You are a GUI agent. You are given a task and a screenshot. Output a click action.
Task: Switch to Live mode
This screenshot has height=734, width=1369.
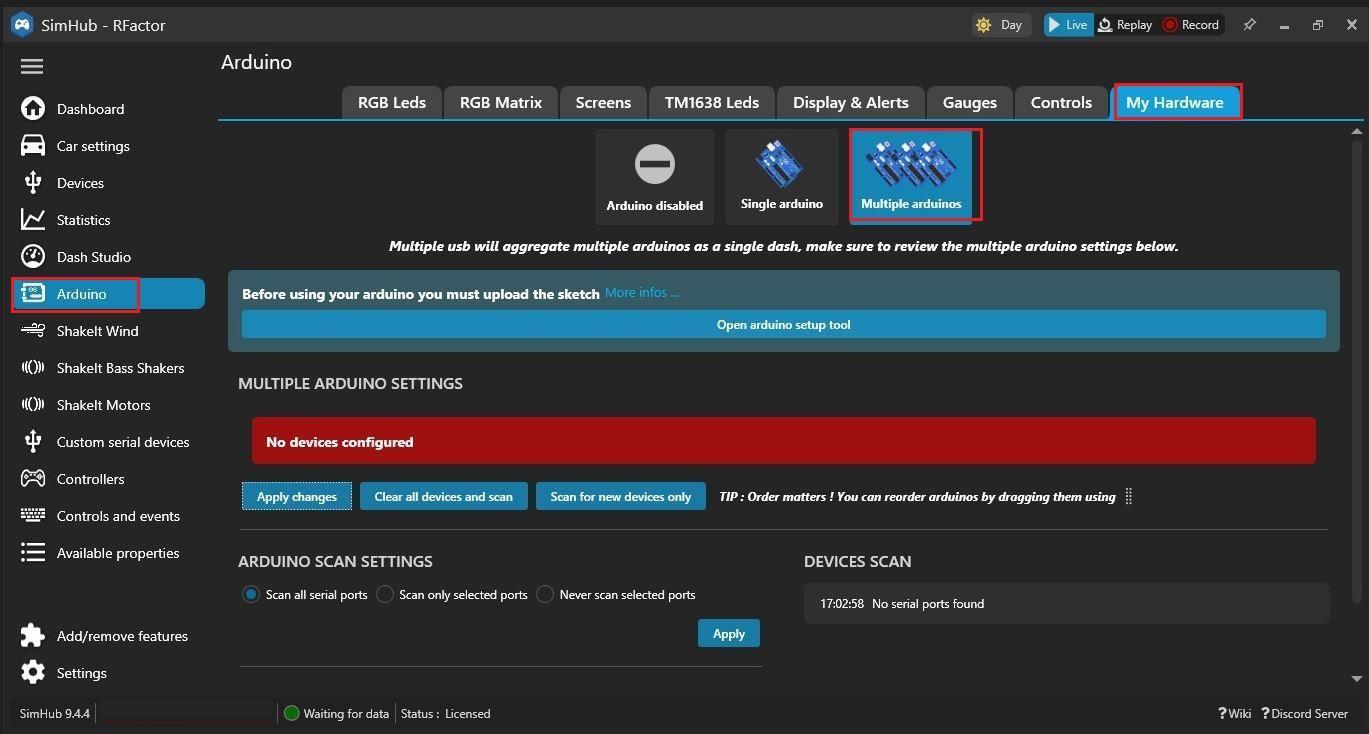coord(1068,25)
